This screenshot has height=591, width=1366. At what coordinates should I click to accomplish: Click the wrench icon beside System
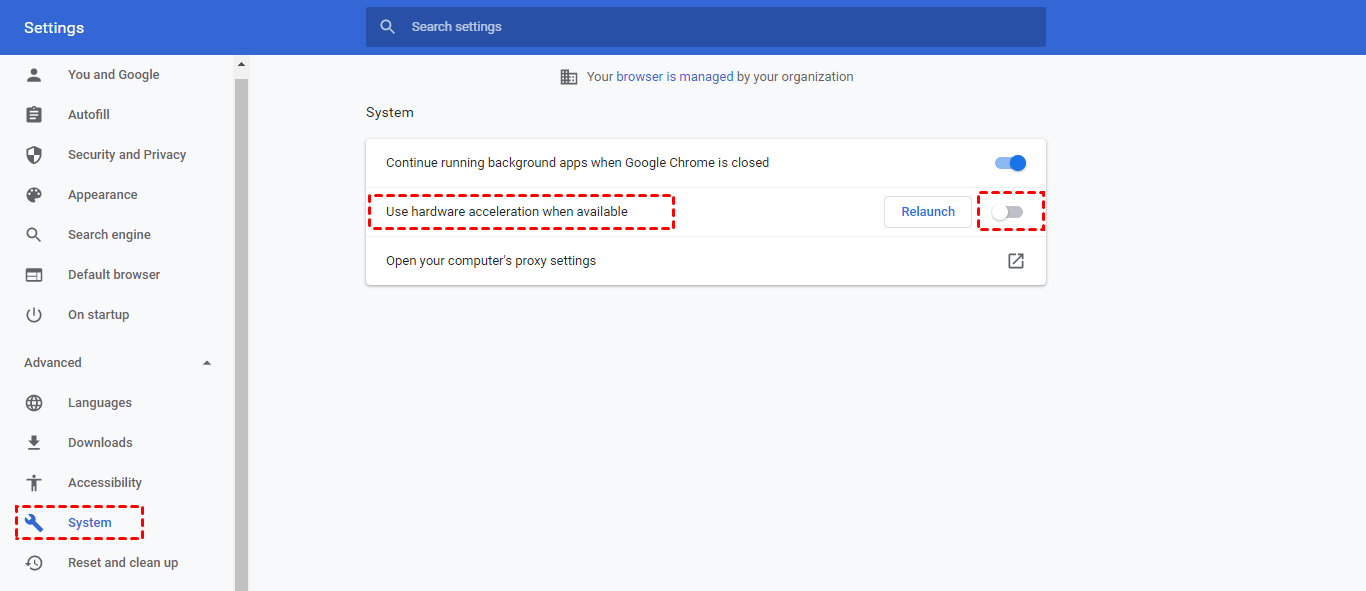(x=34, y=523)
